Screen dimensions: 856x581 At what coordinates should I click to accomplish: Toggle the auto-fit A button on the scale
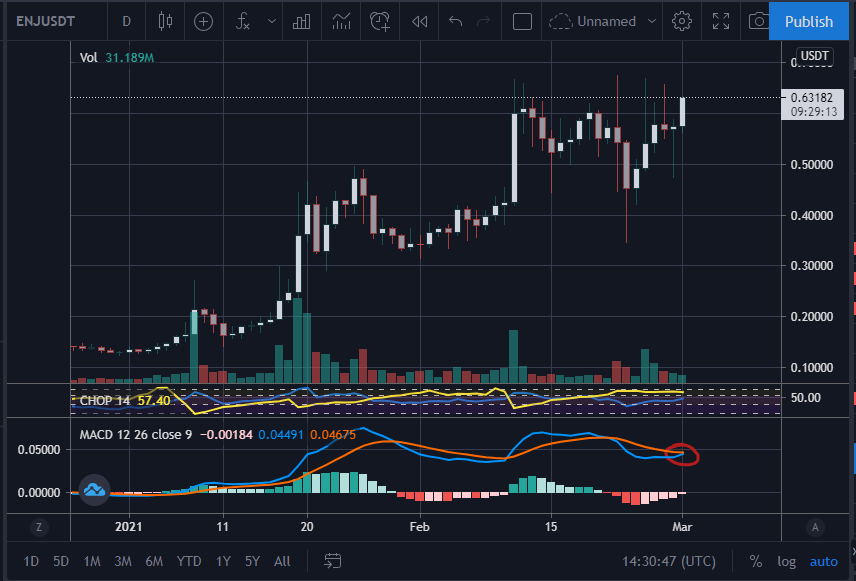coord(815,527)
